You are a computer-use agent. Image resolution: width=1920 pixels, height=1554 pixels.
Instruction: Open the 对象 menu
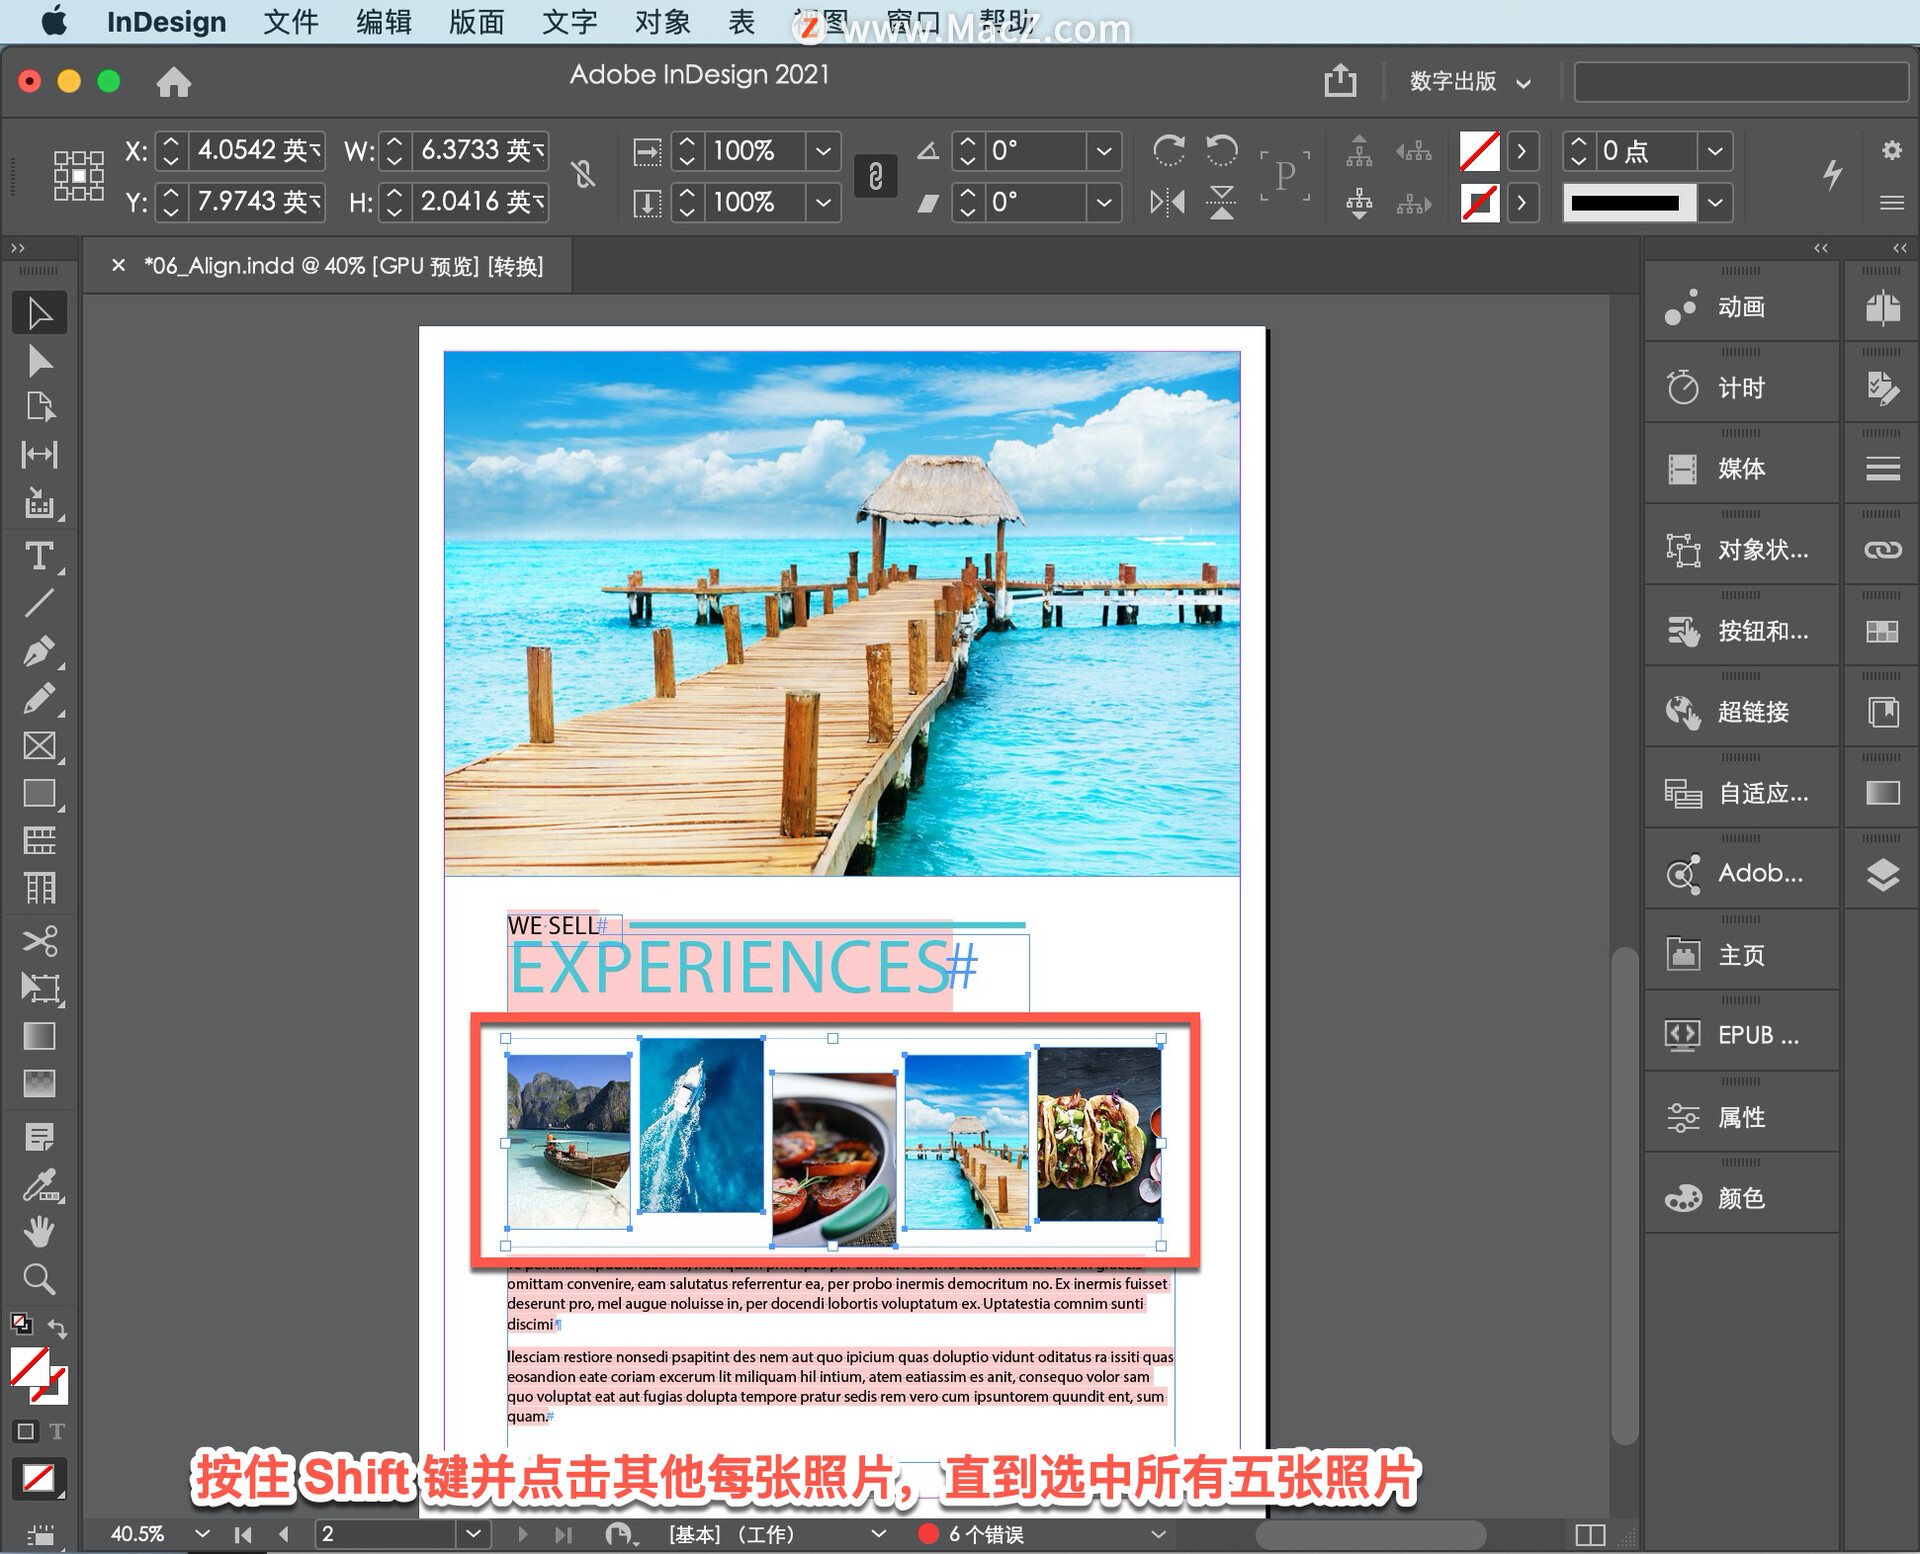click(662, 21)
